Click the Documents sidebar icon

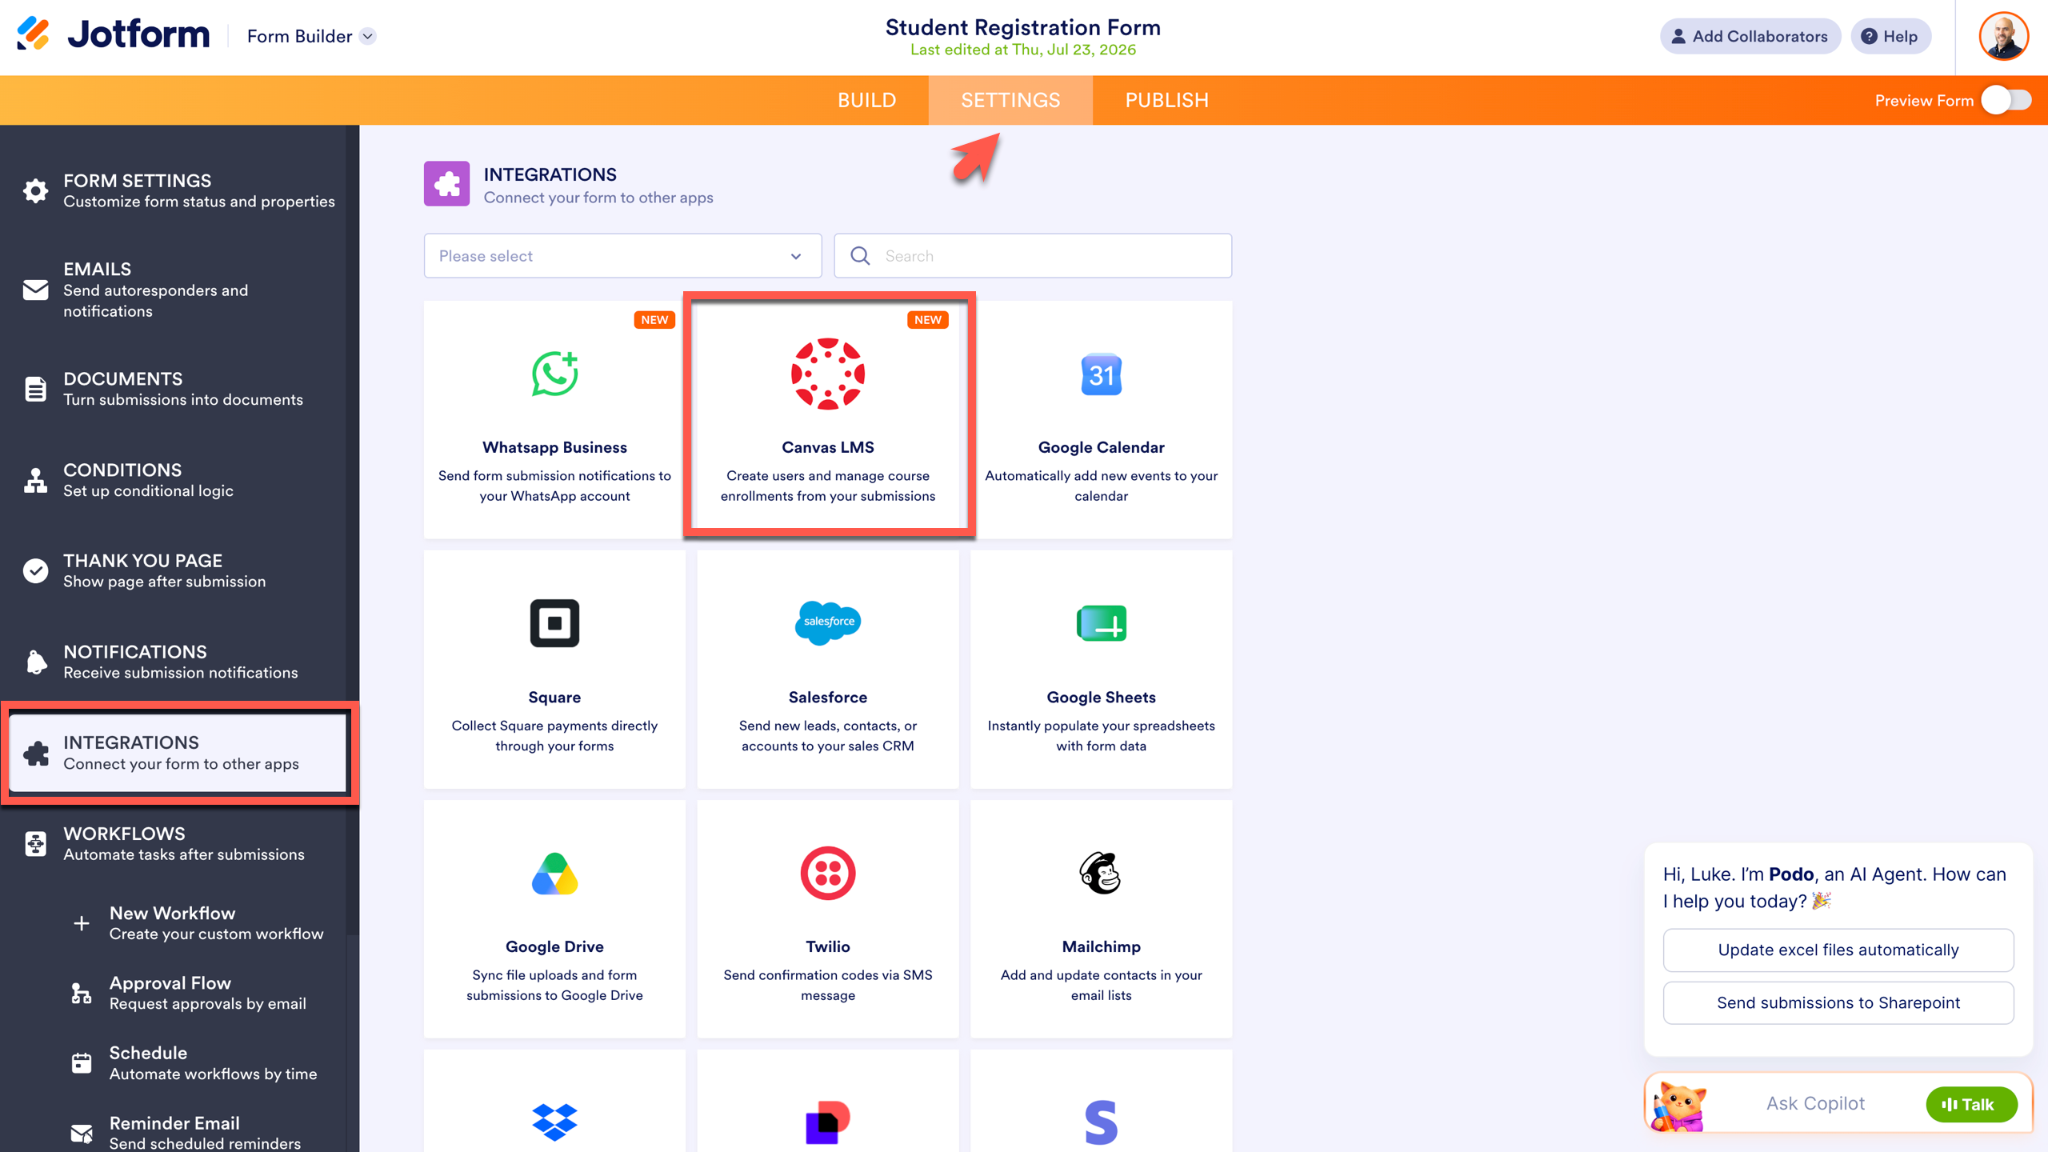tap(36, 389)
